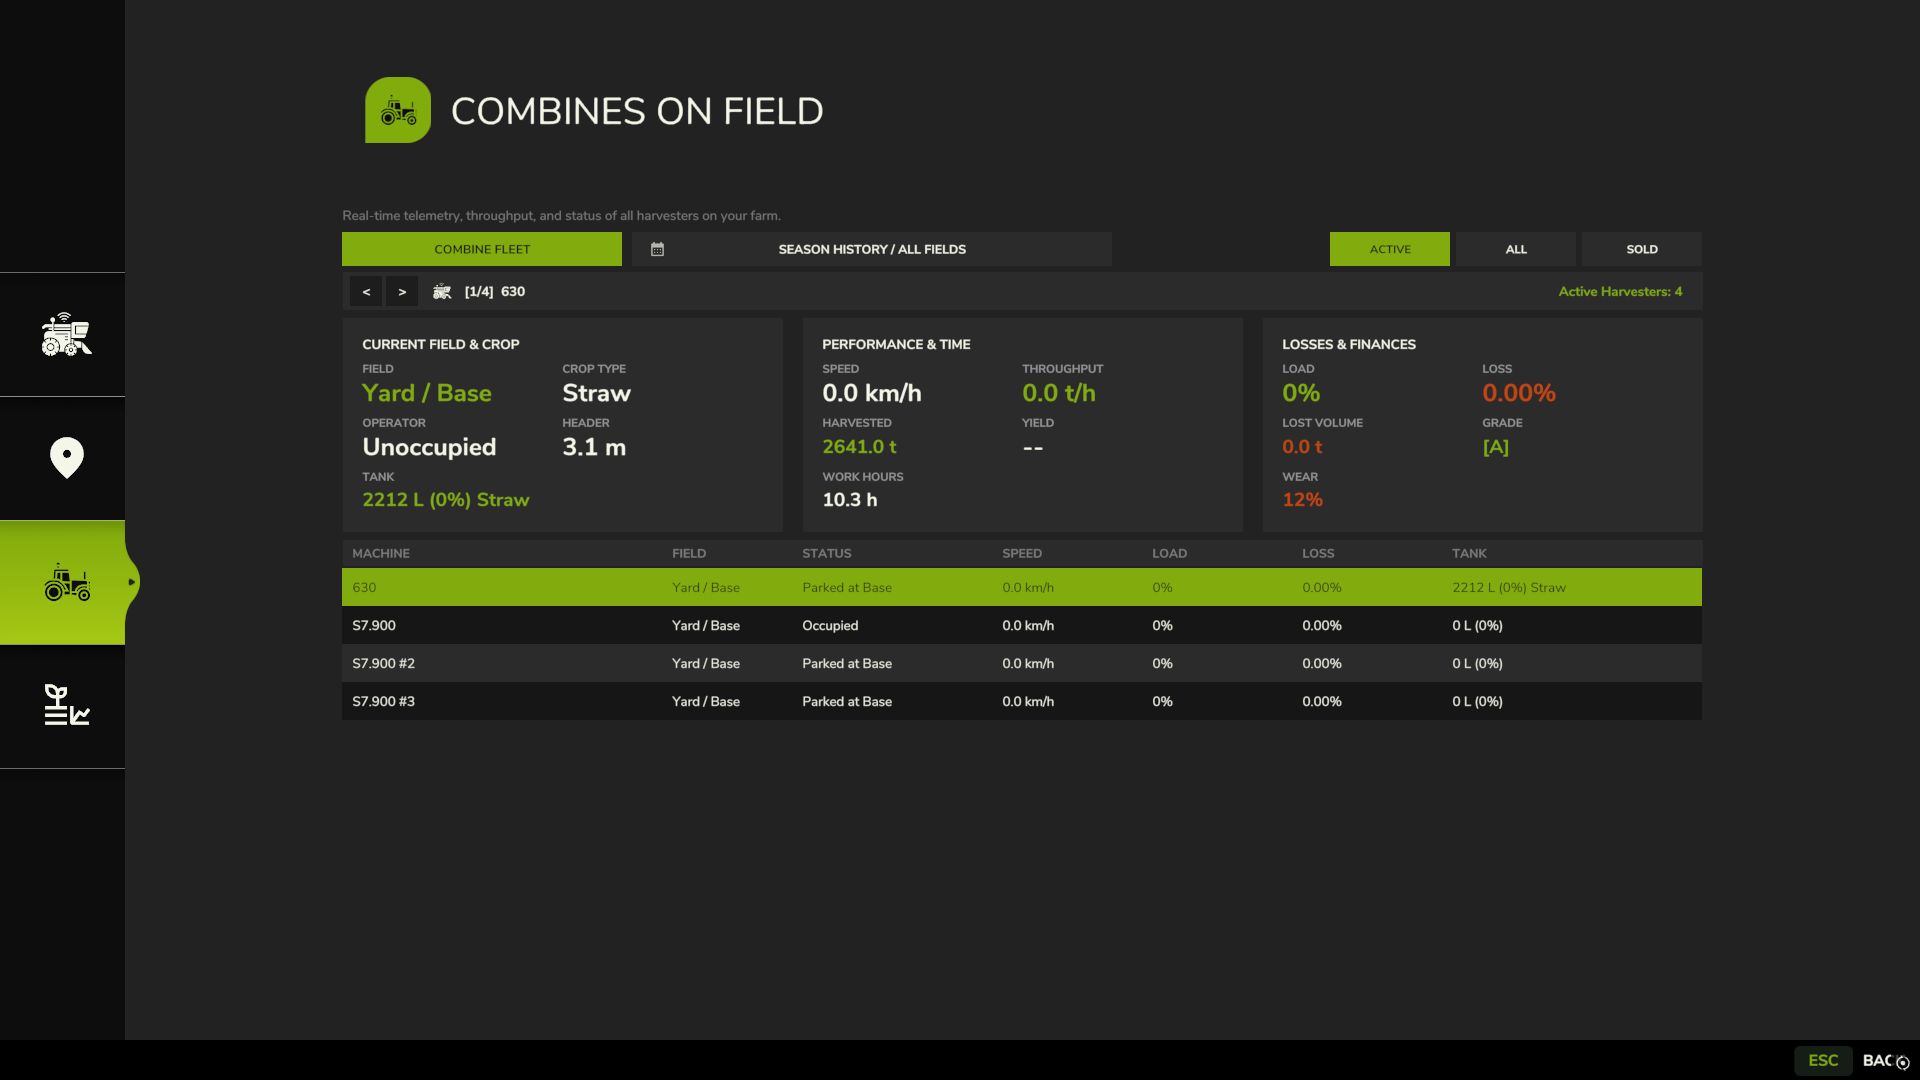Select the S7.900 machine row
The height and width of the screenshot is (1080, 1920).
(1022, 625)
